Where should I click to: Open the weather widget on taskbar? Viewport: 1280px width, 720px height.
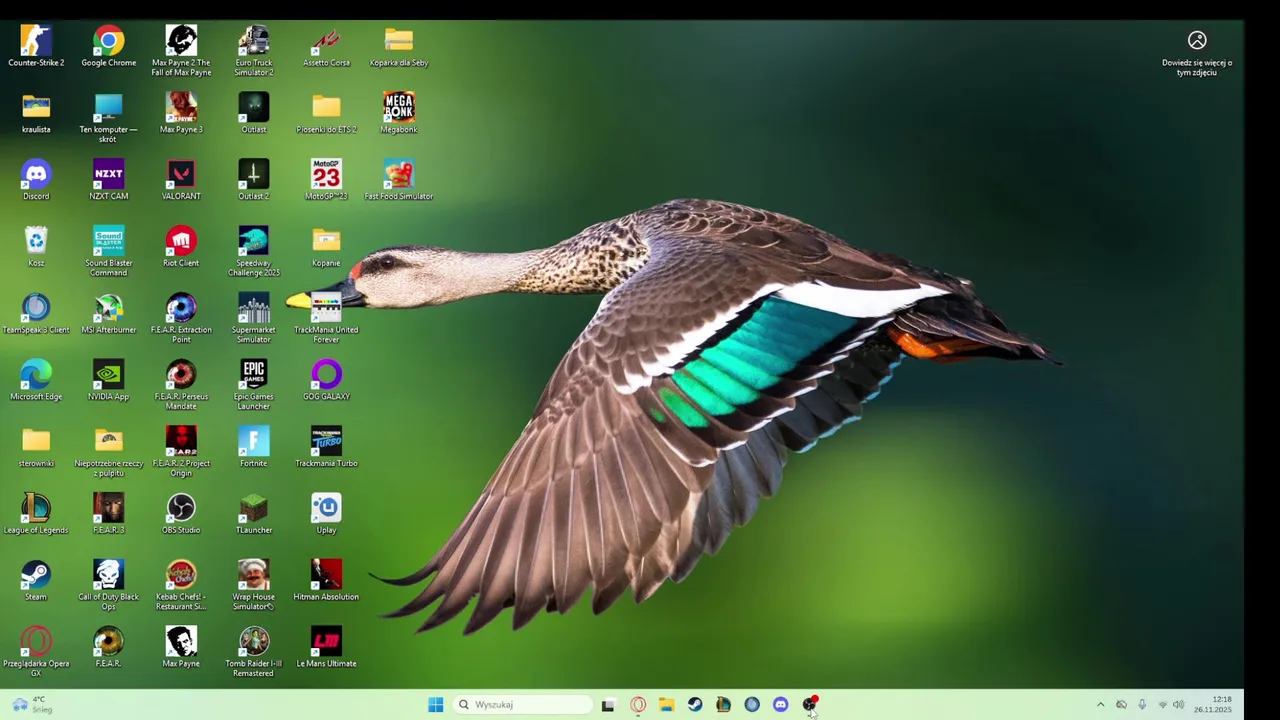pos(31,705)
